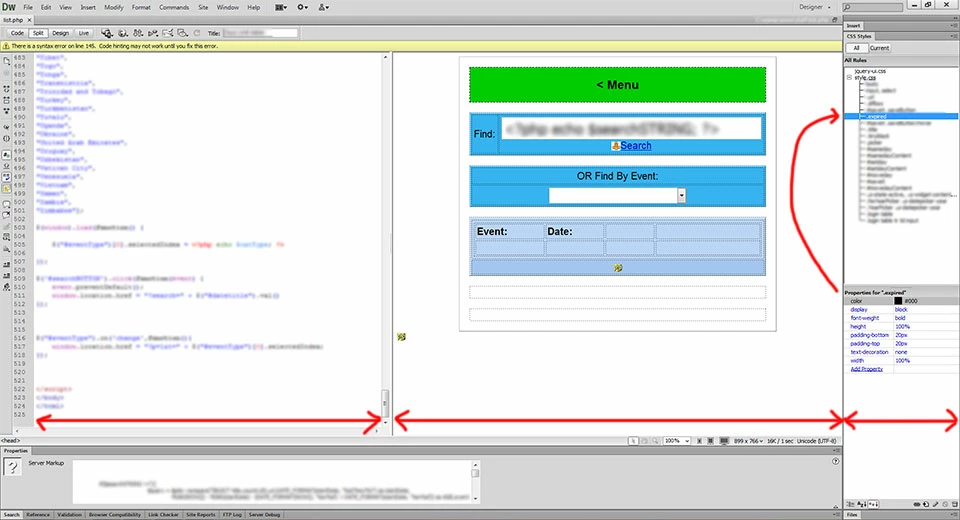Open the 100% zoom dropdown

[677, 441]
